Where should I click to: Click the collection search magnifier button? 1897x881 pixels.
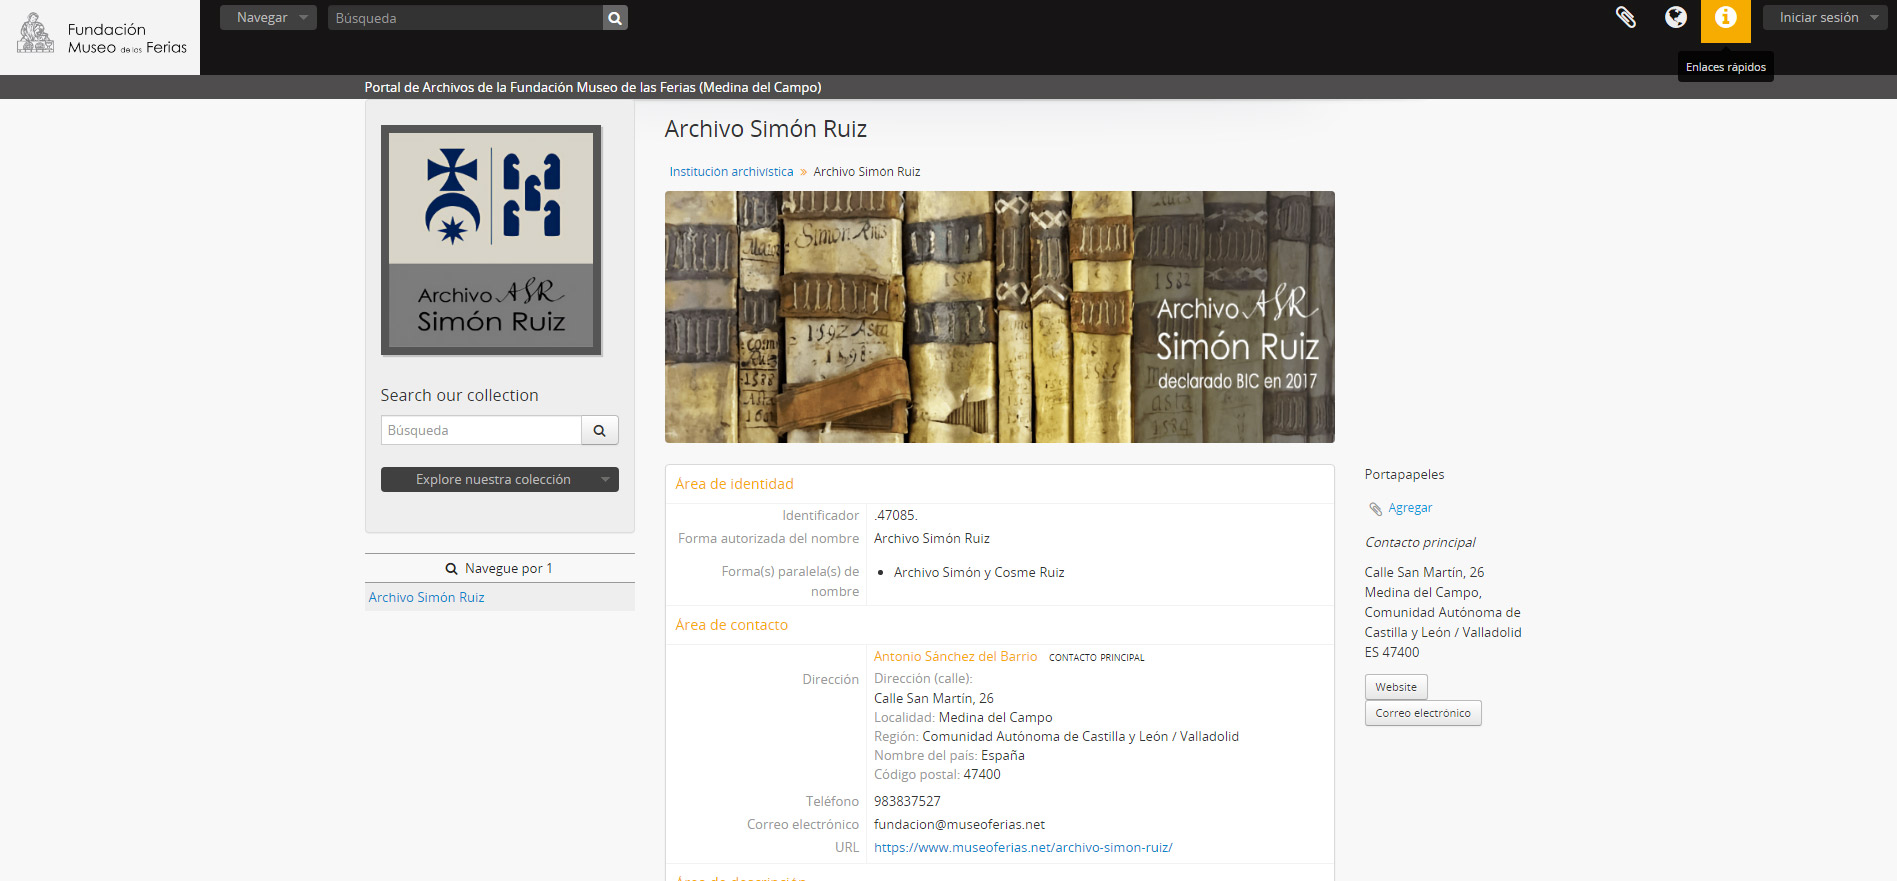pos(599,430)
